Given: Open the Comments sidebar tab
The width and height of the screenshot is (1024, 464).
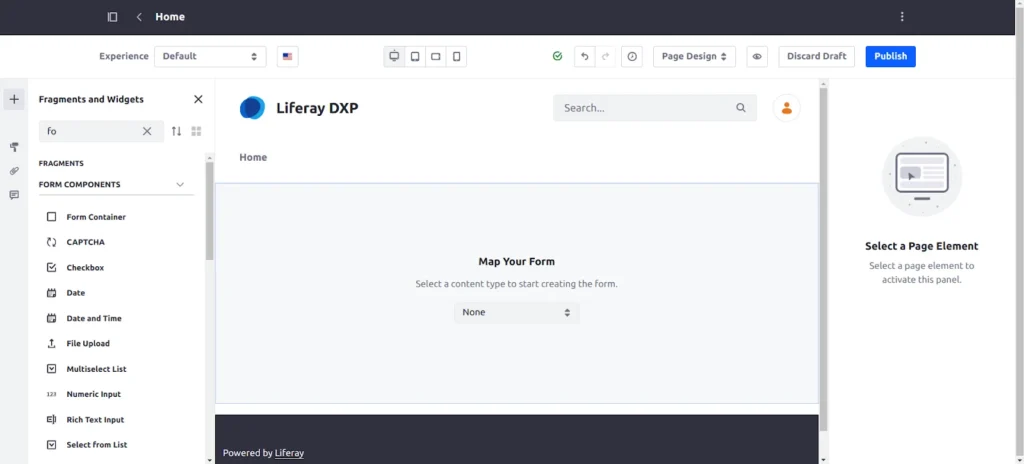Looking at the screenshot, I should click(14, 195).
